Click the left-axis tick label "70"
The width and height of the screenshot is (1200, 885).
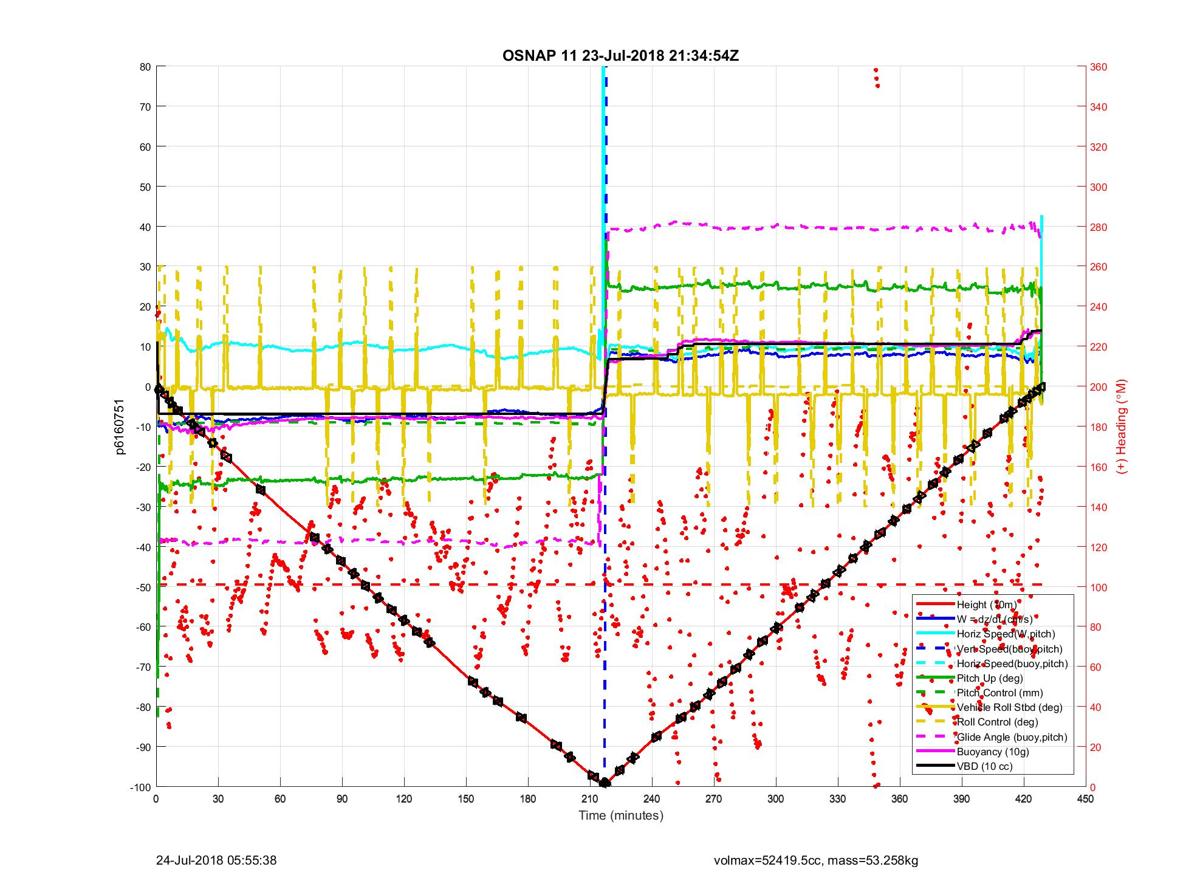pyautogui.click(x=144, y=107)
